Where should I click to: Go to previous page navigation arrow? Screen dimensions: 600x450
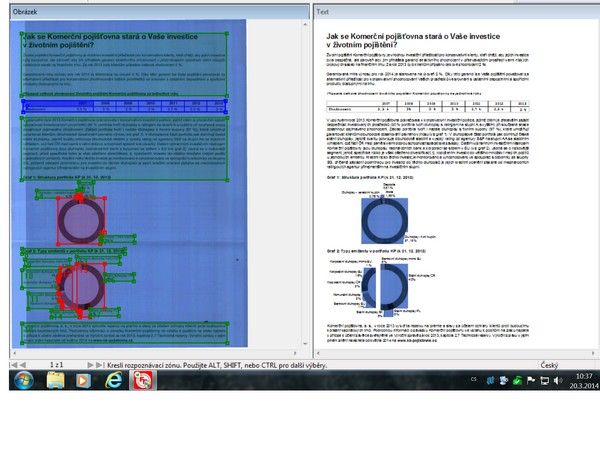(x=23, y=365)
